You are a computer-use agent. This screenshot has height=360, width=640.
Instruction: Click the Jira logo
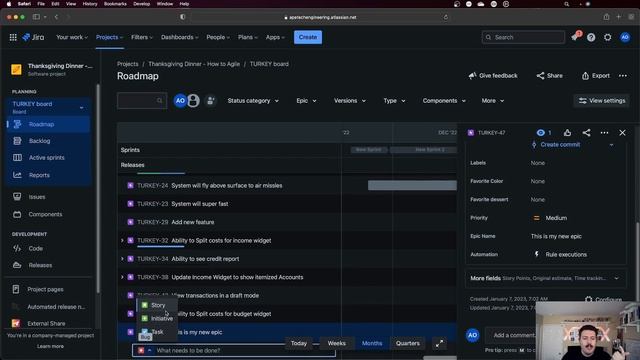33,37
